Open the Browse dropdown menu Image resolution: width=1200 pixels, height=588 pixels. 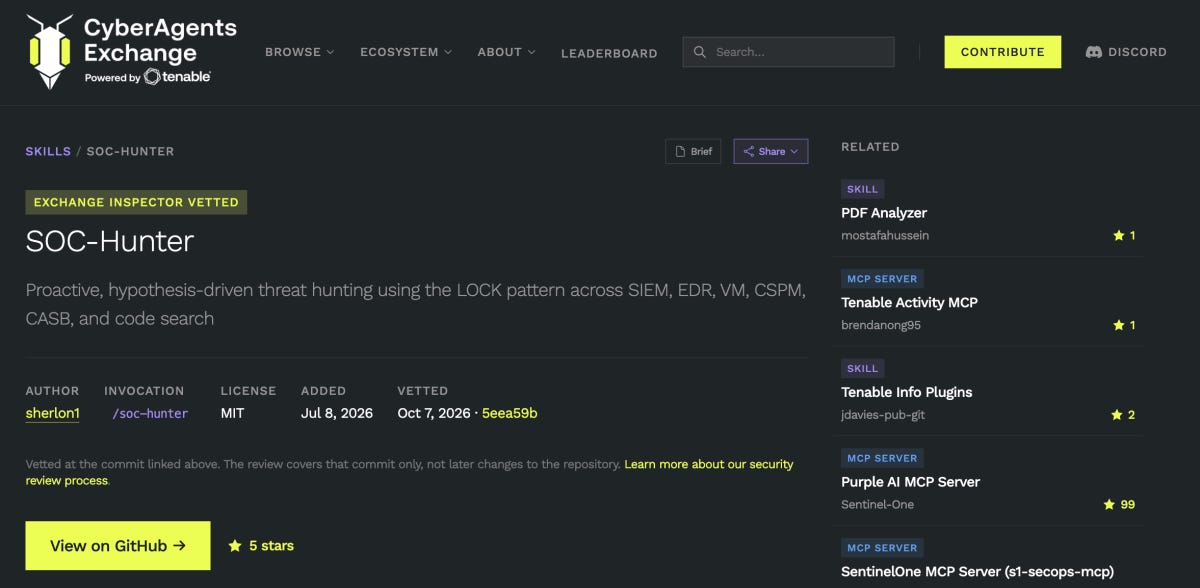pos(299,52)
